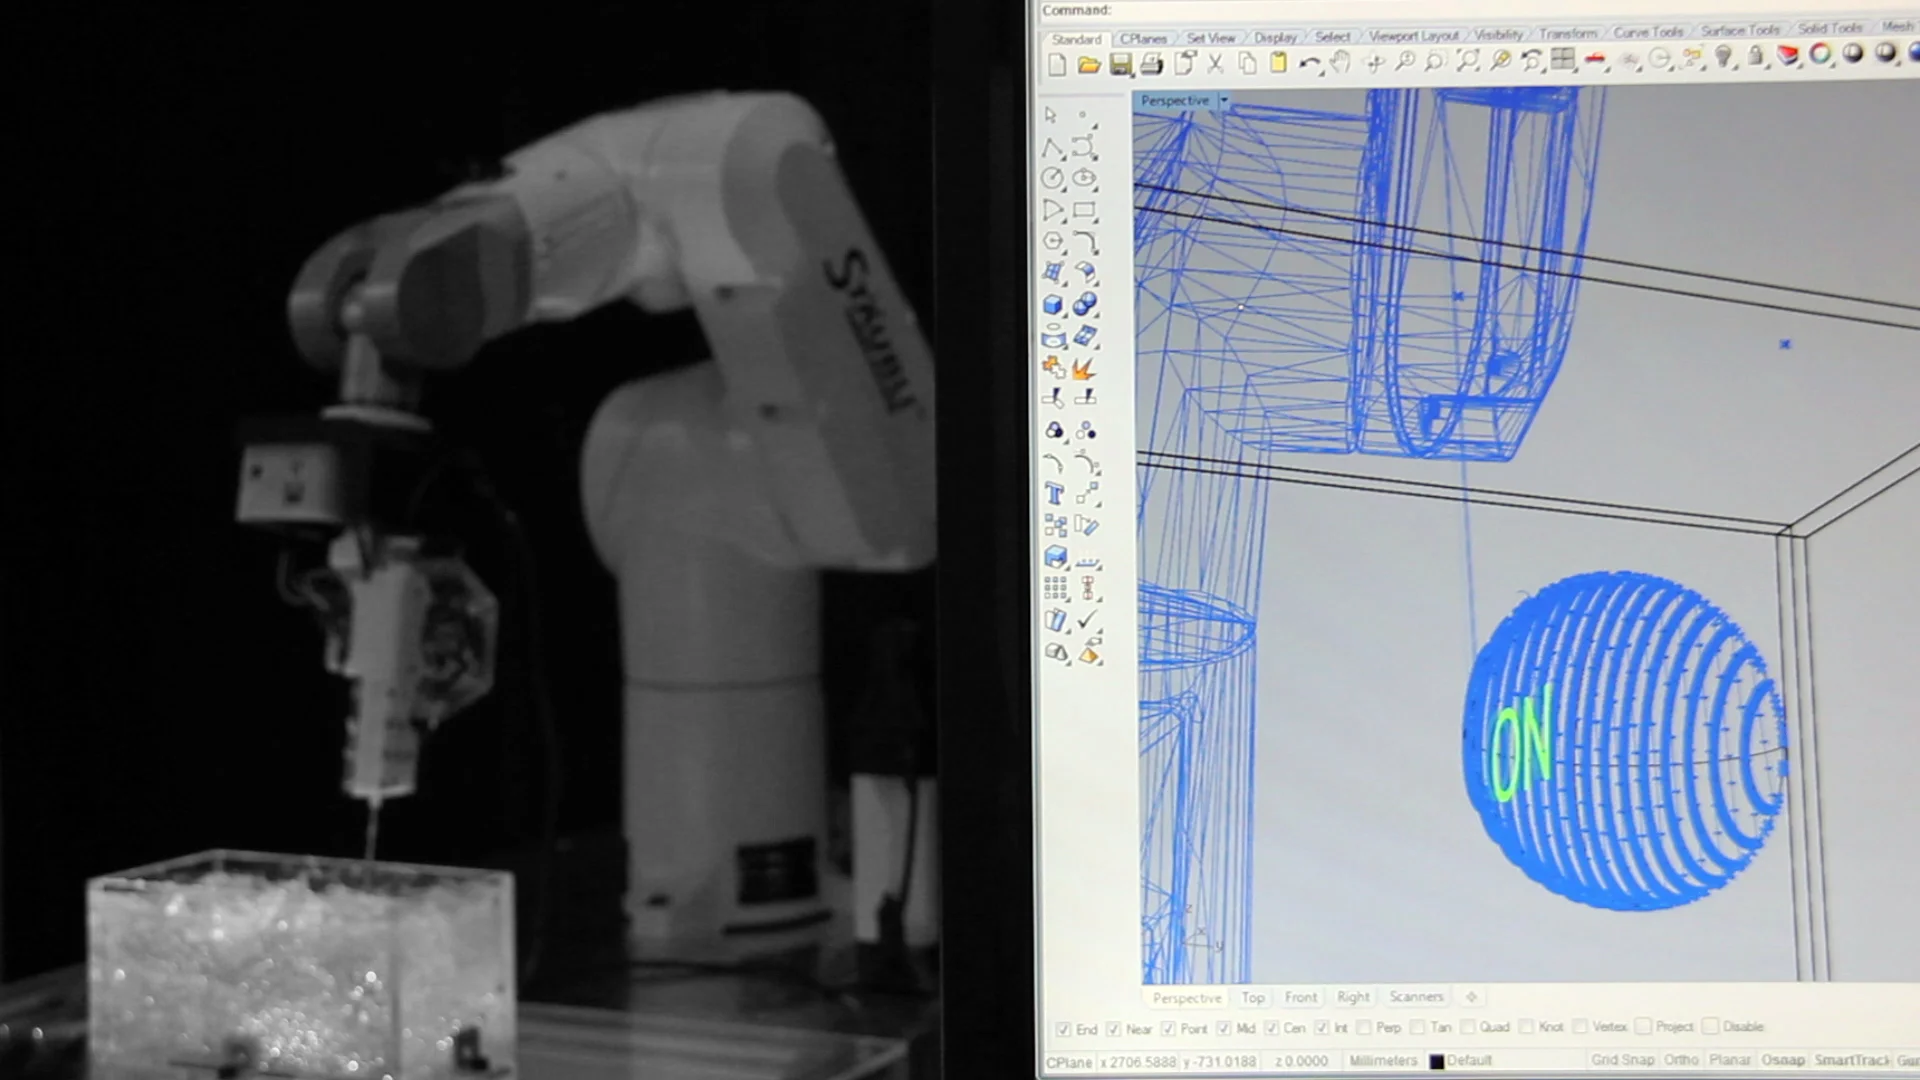Open the CPlane coordinate status pane

(x=1069, y=1062)
